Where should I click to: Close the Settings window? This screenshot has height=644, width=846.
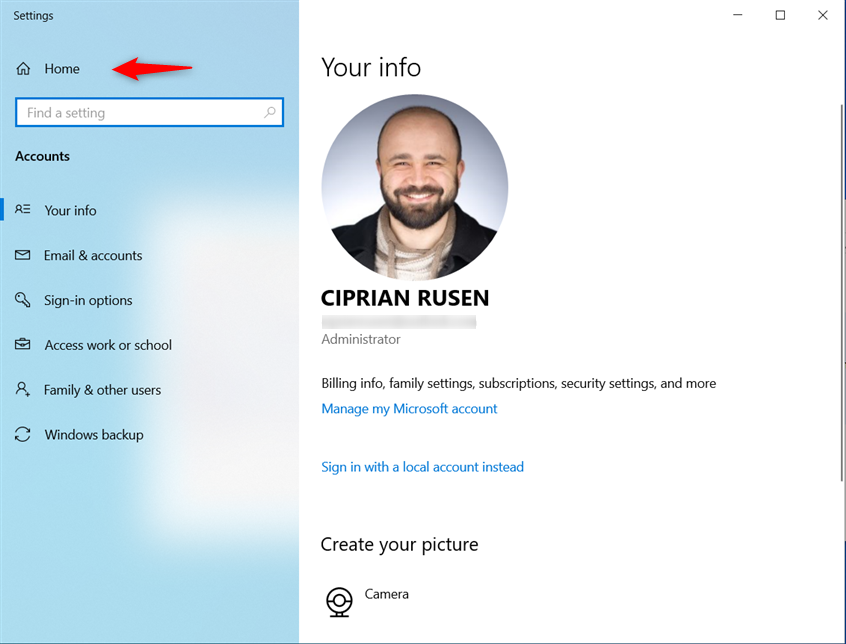823,15
